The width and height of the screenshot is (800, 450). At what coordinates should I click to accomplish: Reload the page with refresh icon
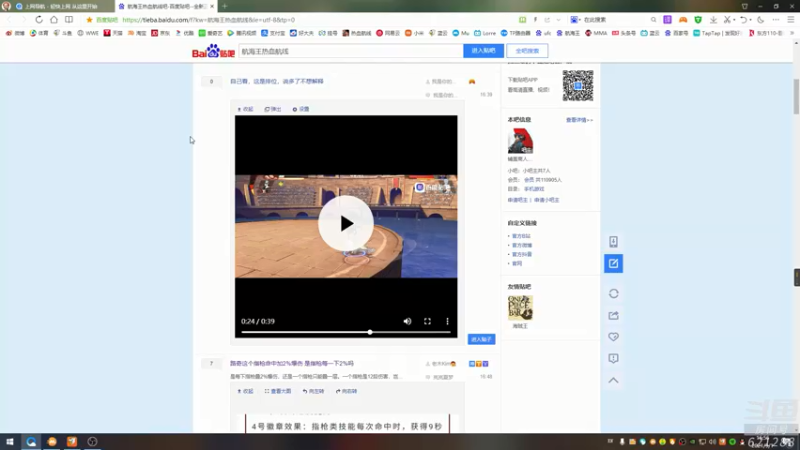point(39,19)
